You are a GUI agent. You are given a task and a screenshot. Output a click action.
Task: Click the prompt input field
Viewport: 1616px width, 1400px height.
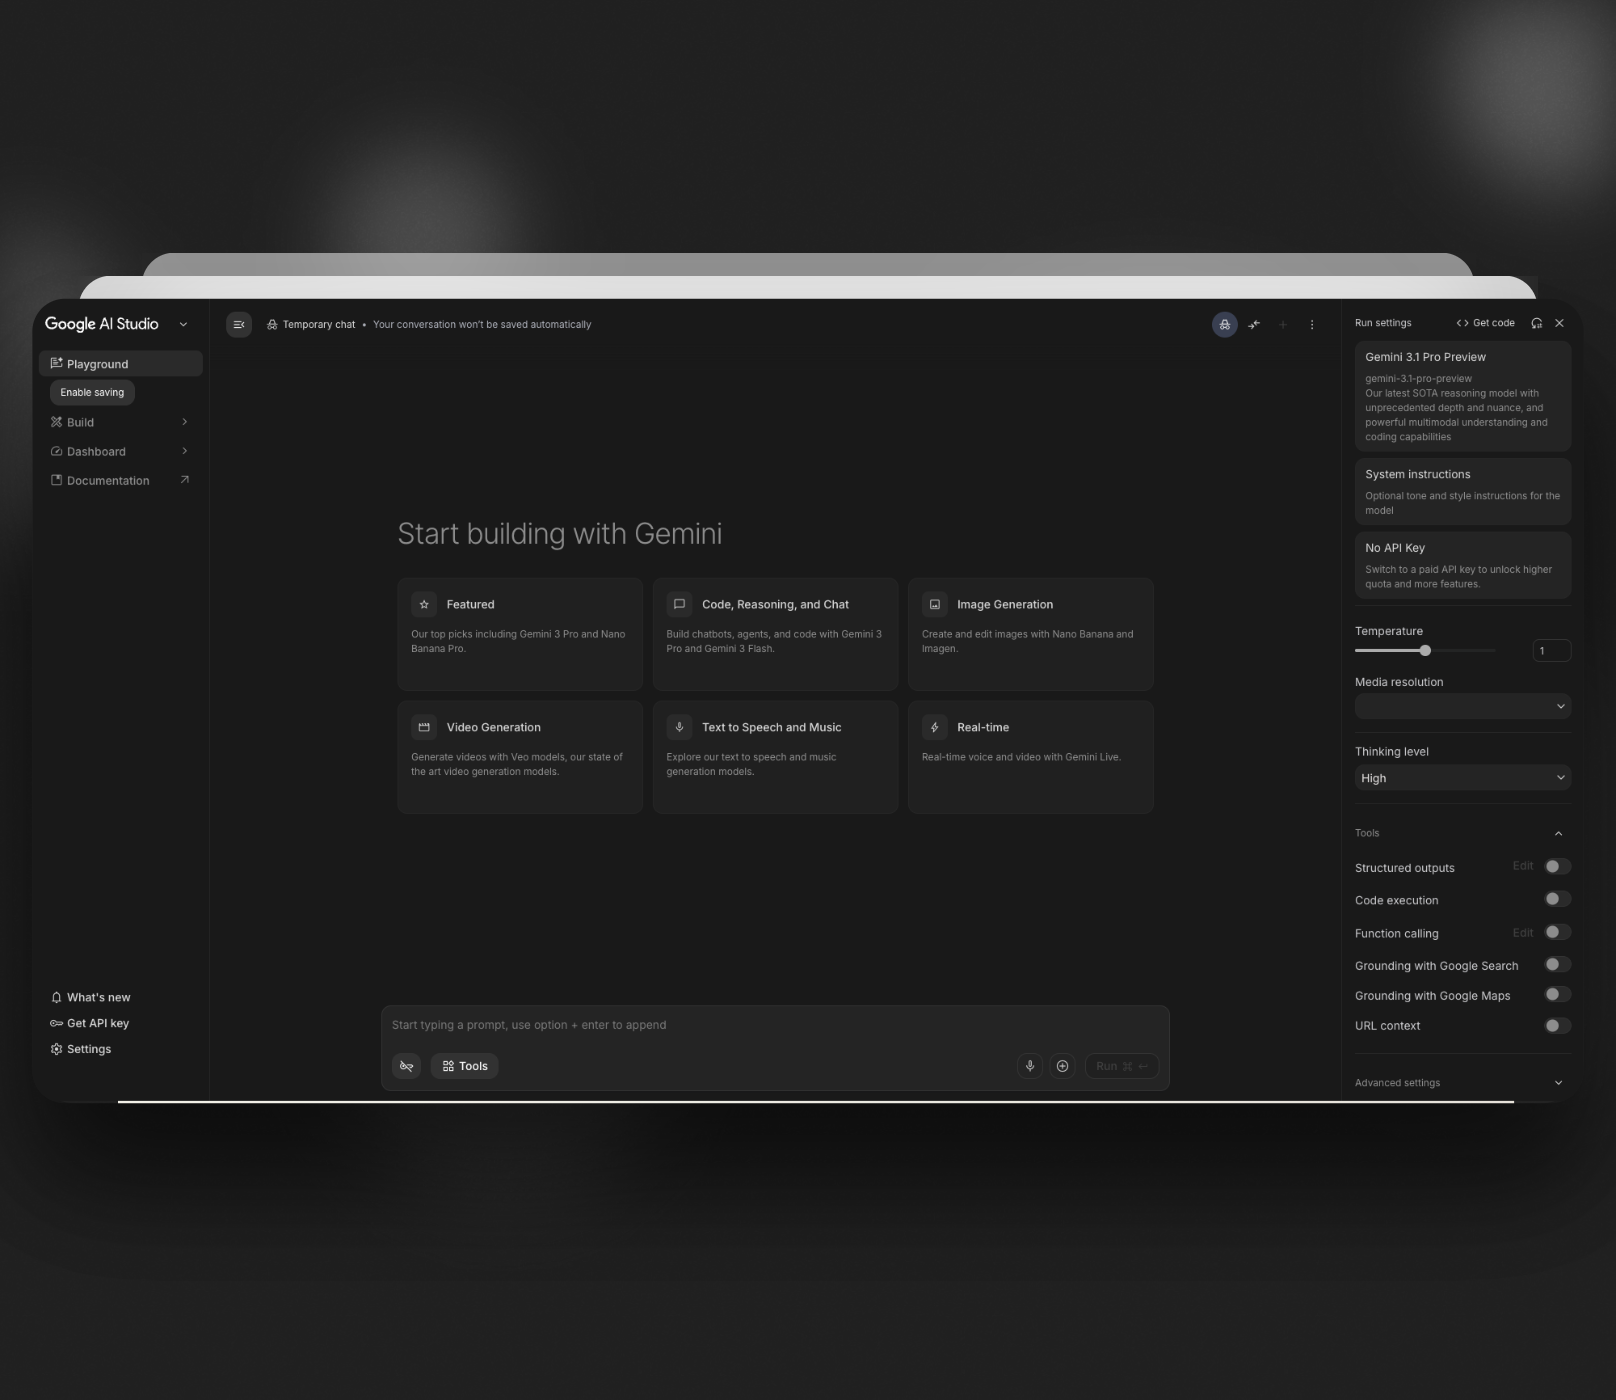pos(700,1024)
